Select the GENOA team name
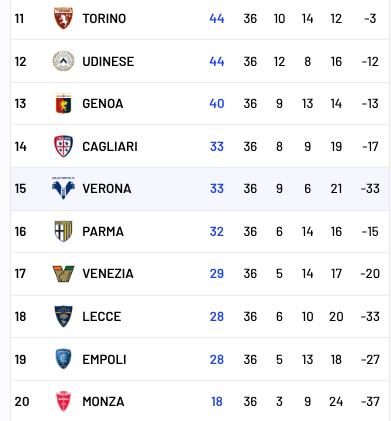 click(103, 104)
